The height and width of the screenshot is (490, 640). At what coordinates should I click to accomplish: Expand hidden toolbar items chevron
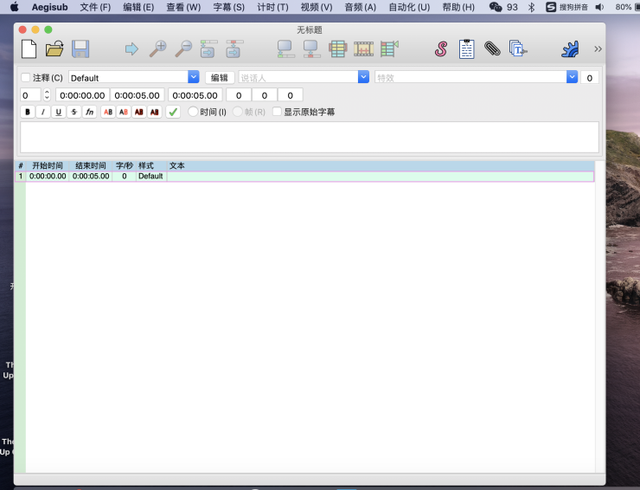tap(598, 49)
